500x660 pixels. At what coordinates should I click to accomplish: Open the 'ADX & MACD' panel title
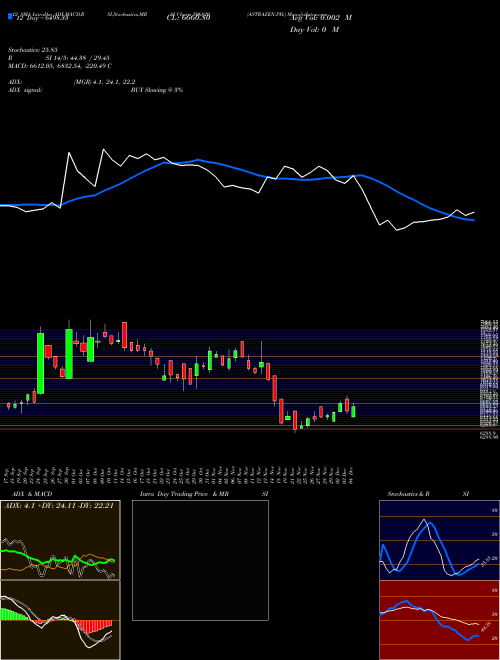32,494
